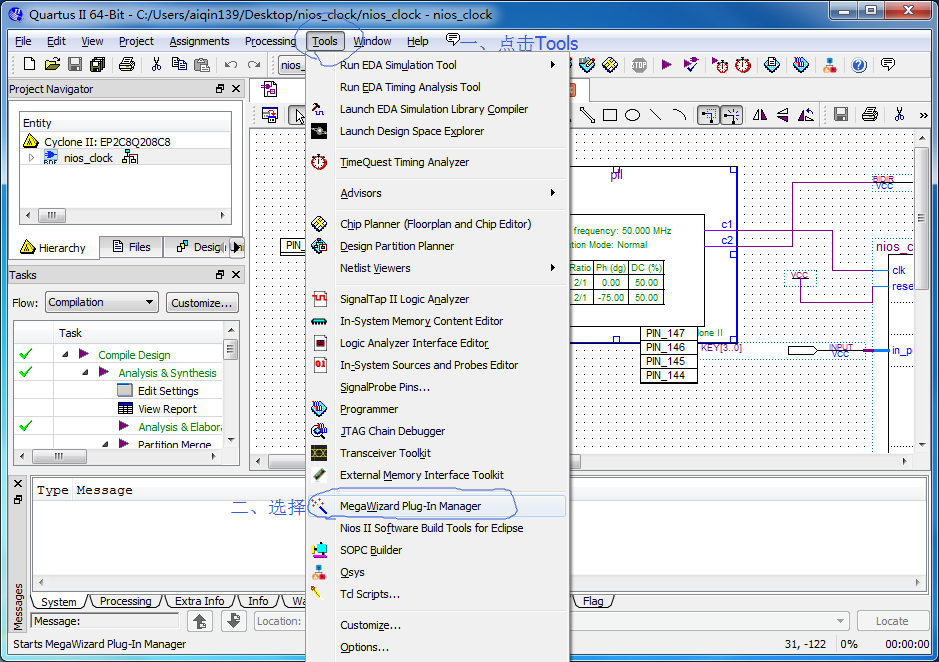Open Compilation Report toolbar icon
The width and height of the screenshot is (939, 662).
coord(772,65)
